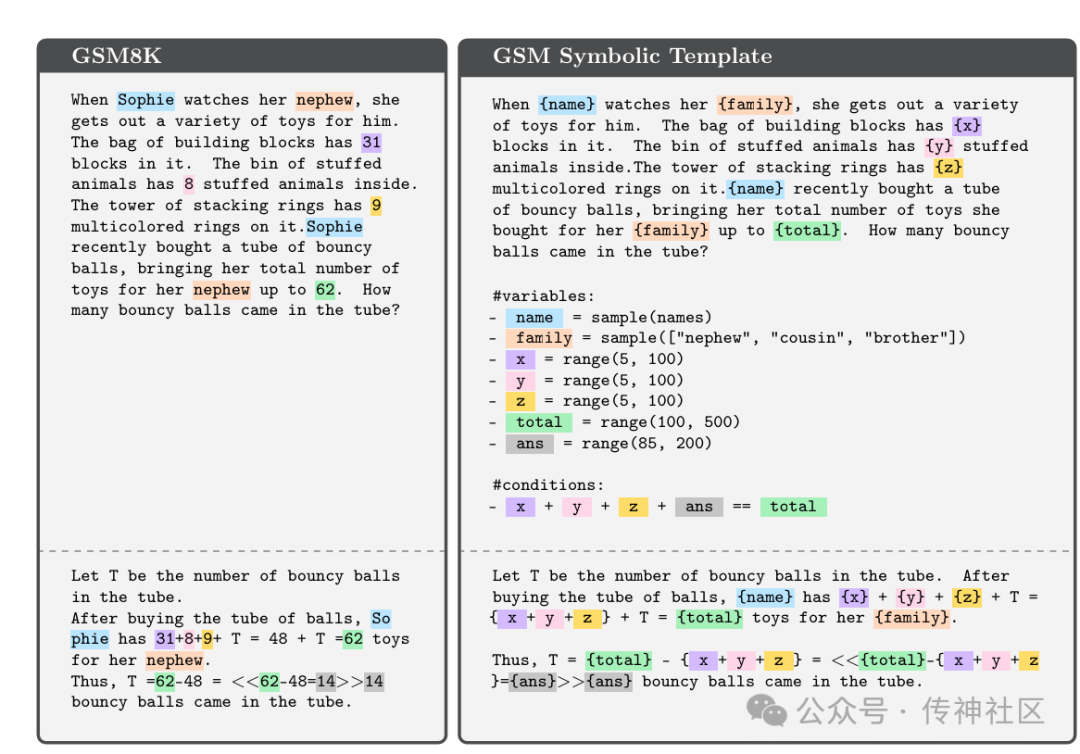Viewport: 1080px width, 754px height.
Task: Click the highlighted number 31 in GSM8K
Action: (x=371, y=143)
